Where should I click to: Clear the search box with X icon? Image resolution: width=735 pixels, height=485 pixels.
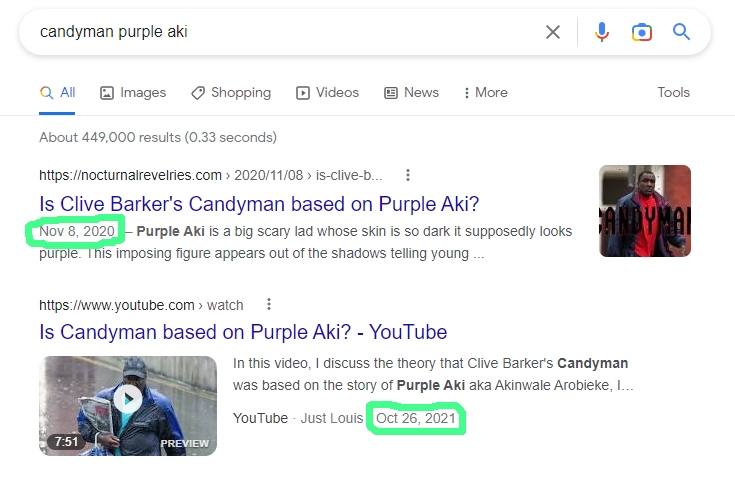(552, 32)
